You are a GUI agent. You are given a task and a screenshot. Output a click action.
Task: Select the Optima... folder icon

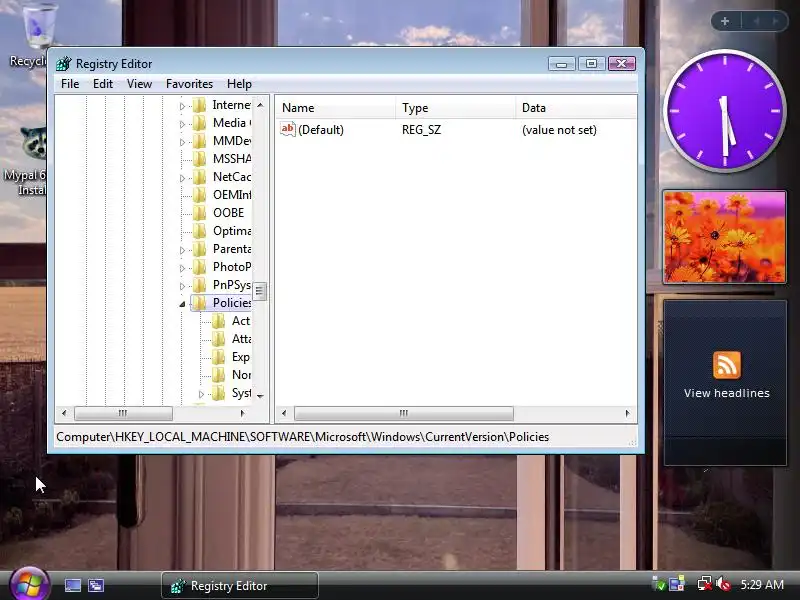[x=199, y=231]
